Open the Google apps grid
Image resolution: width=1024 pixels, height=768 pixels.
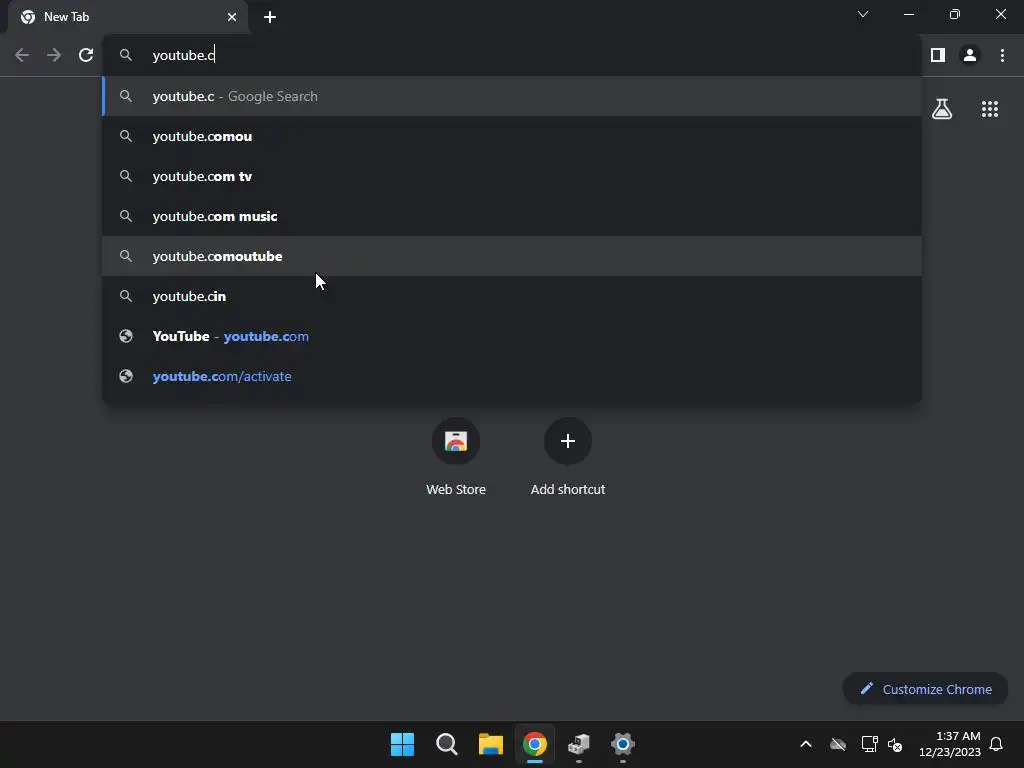tap(990, 109)
